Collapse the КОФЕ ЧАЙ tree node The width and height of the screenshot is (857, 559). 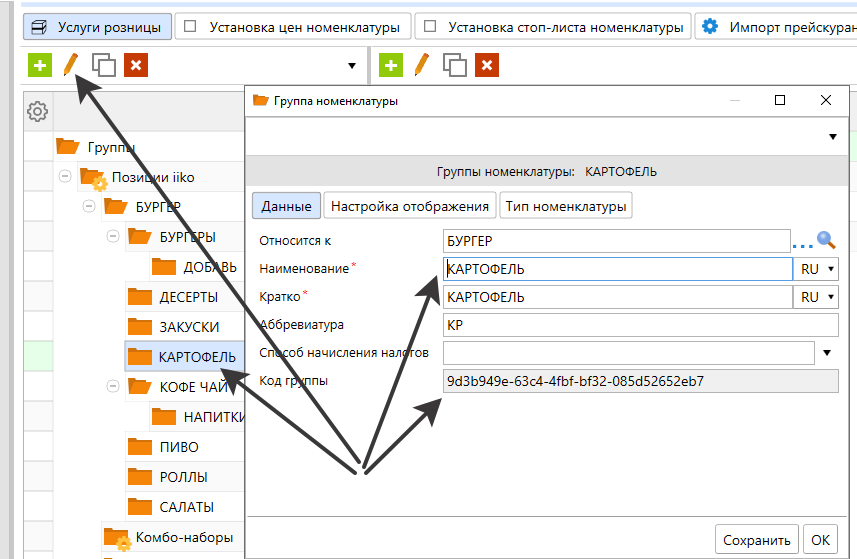(113, 386)
